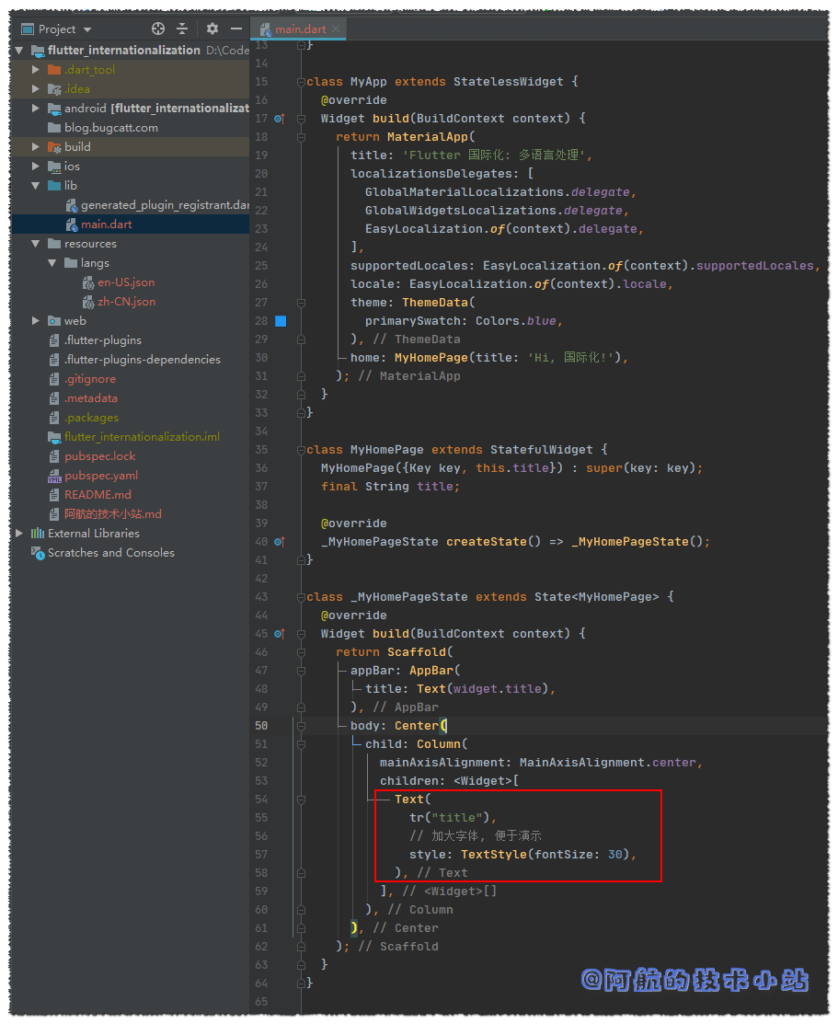This screenshot has width=838, height=1024.
Task: Click the collapse all icon in Project toolbar
Action: point(183,29)
